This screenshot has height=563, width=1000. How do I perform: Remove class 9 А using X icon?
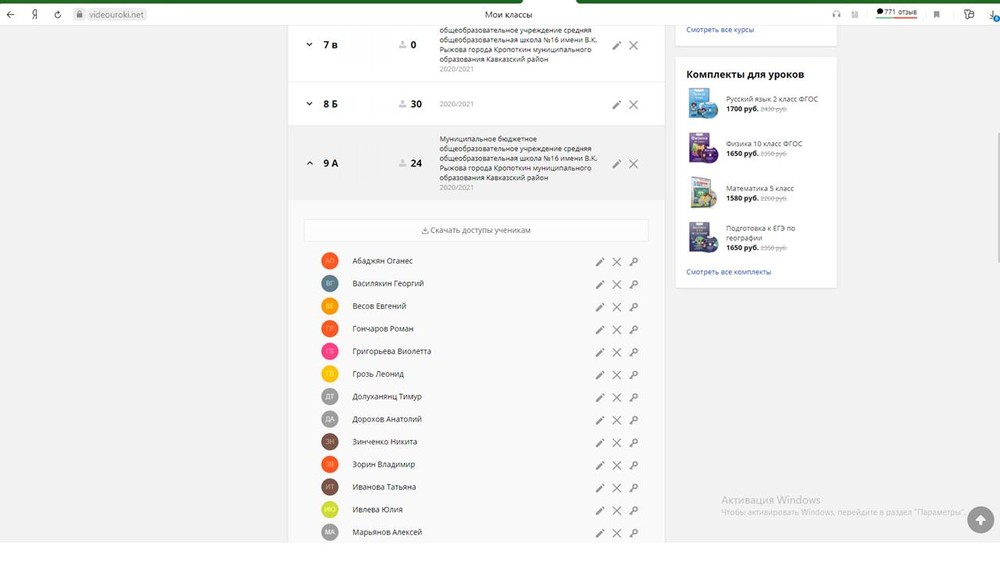point(633,164)
